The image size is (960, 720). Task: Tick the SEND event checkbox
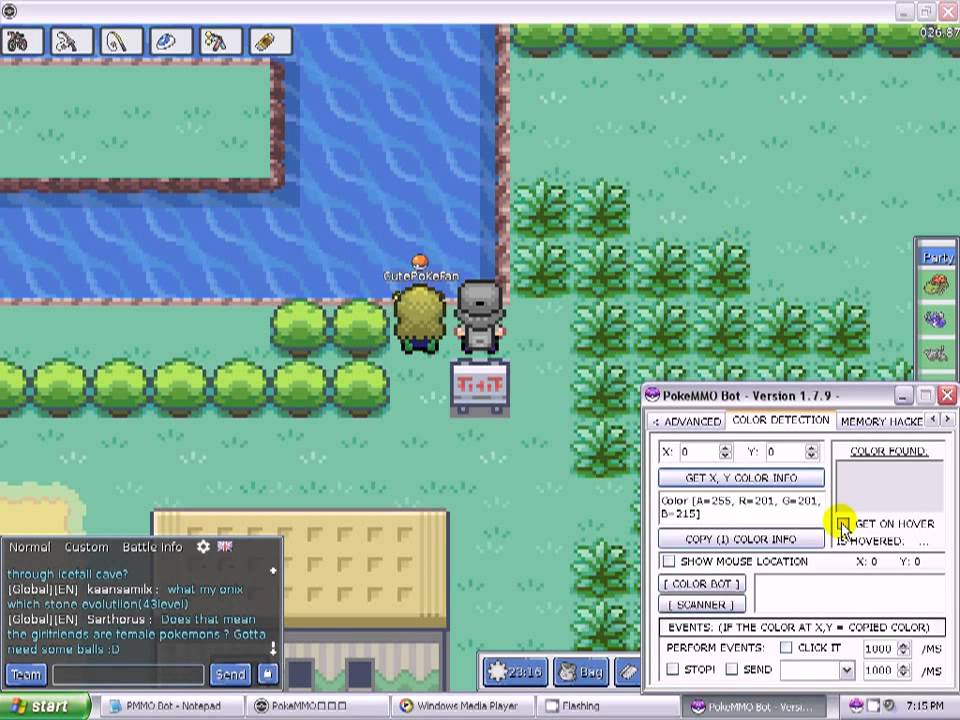732,669
